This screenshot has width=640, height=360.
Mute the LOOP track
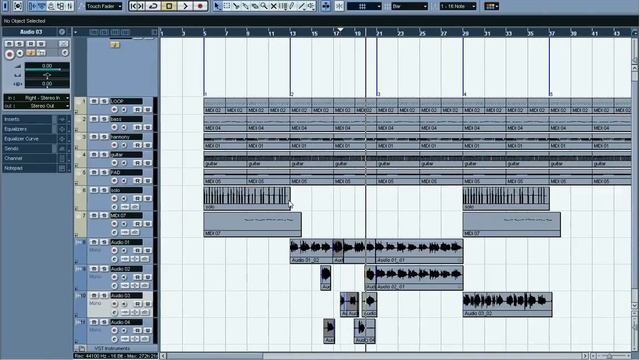pos(94,101)
